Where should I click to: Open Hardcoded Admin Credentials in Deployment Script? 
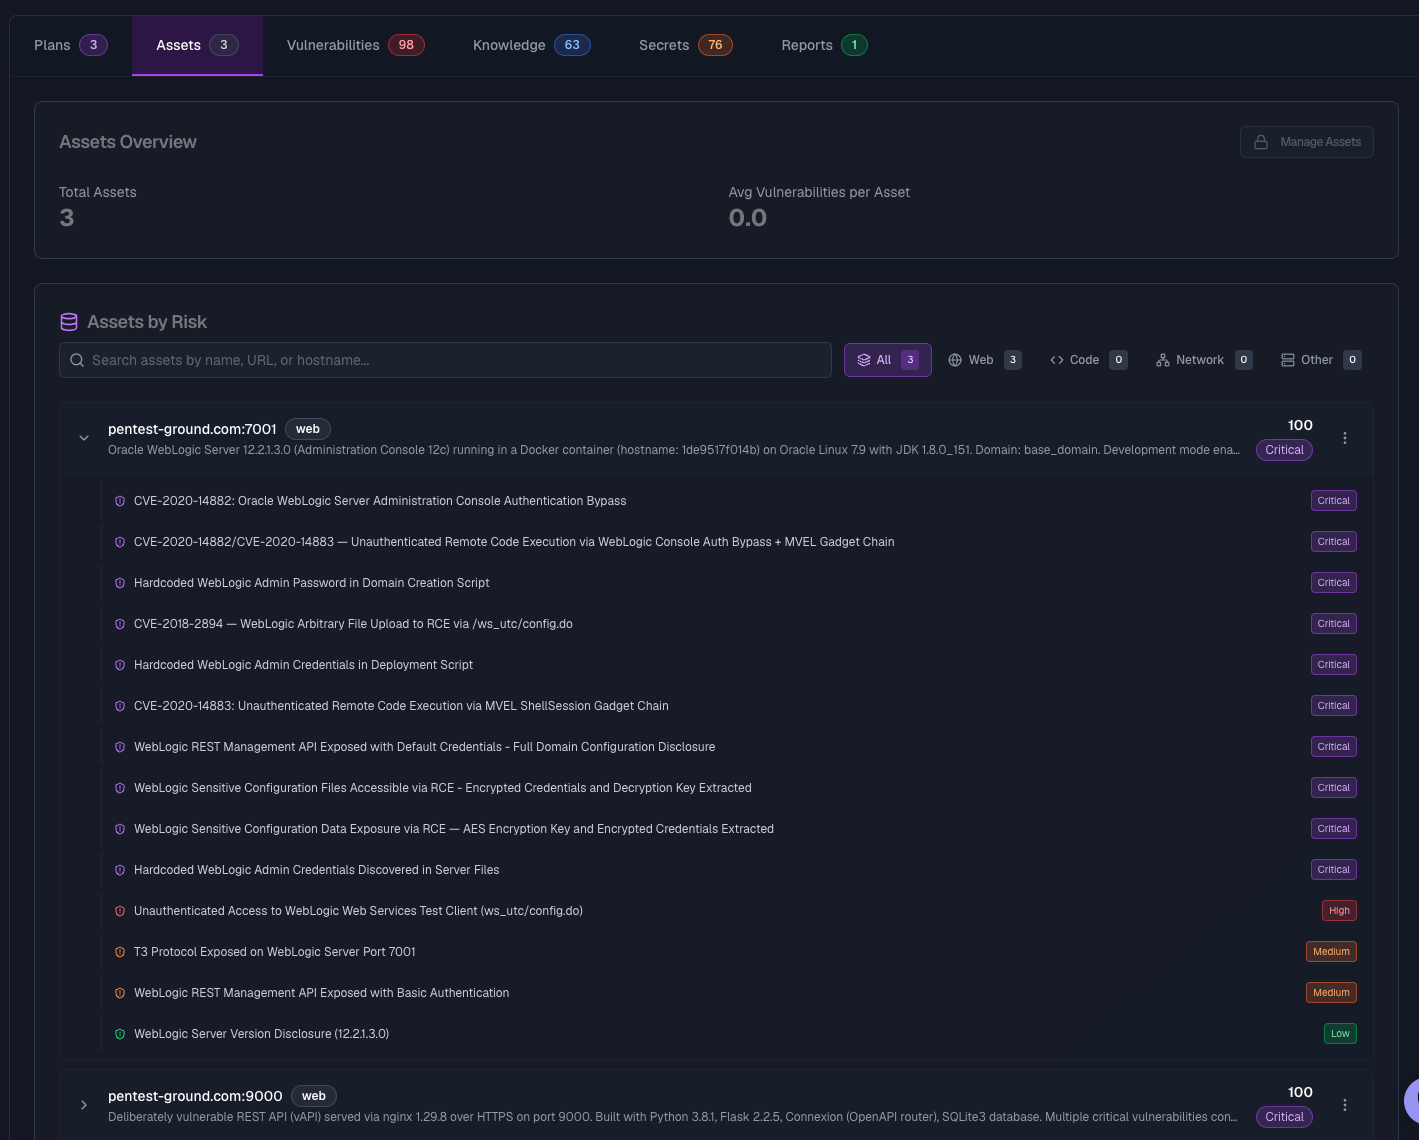tap(303, 665)
